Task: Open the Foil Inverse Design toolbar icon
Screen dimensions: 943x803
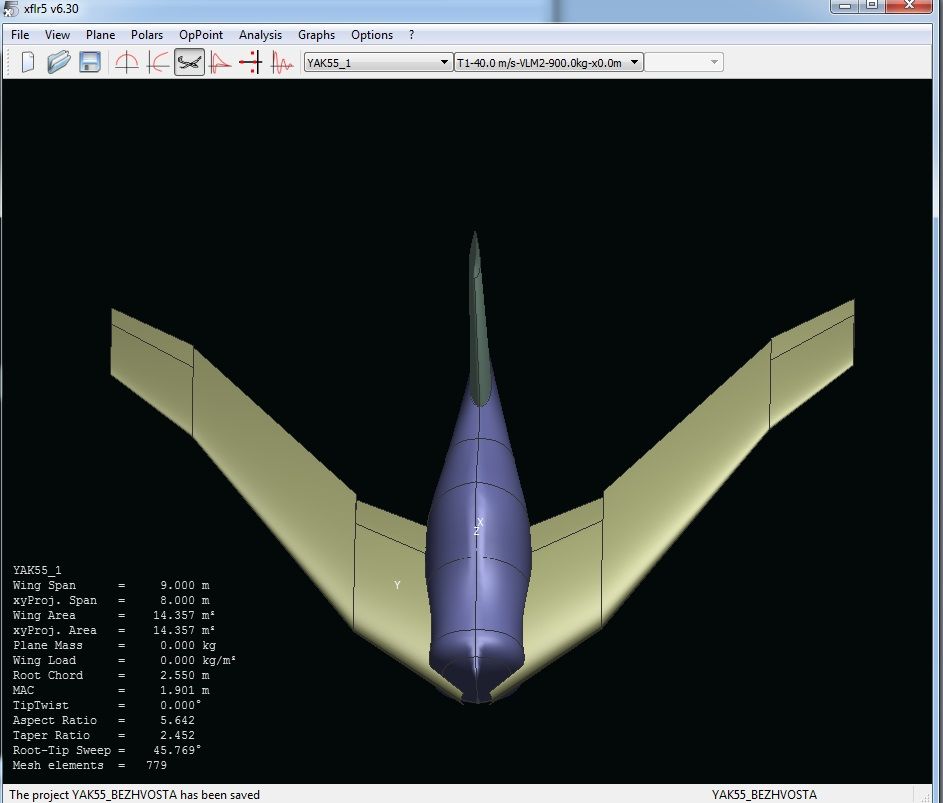Action: click(158, 62)
